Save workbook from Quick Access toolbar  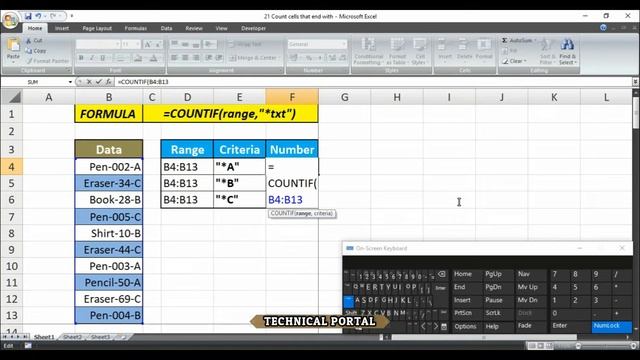pyautogui.click(x=28, y=16)
